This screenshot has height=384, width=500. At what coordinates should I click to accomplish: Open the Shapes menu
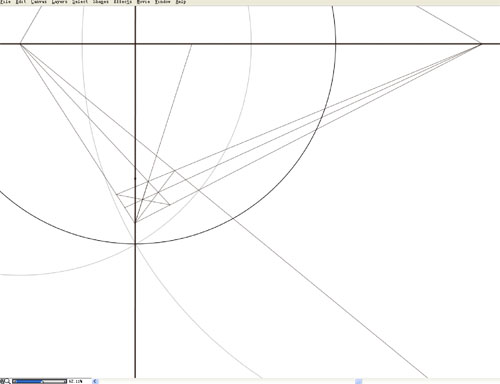coord(101,2)
